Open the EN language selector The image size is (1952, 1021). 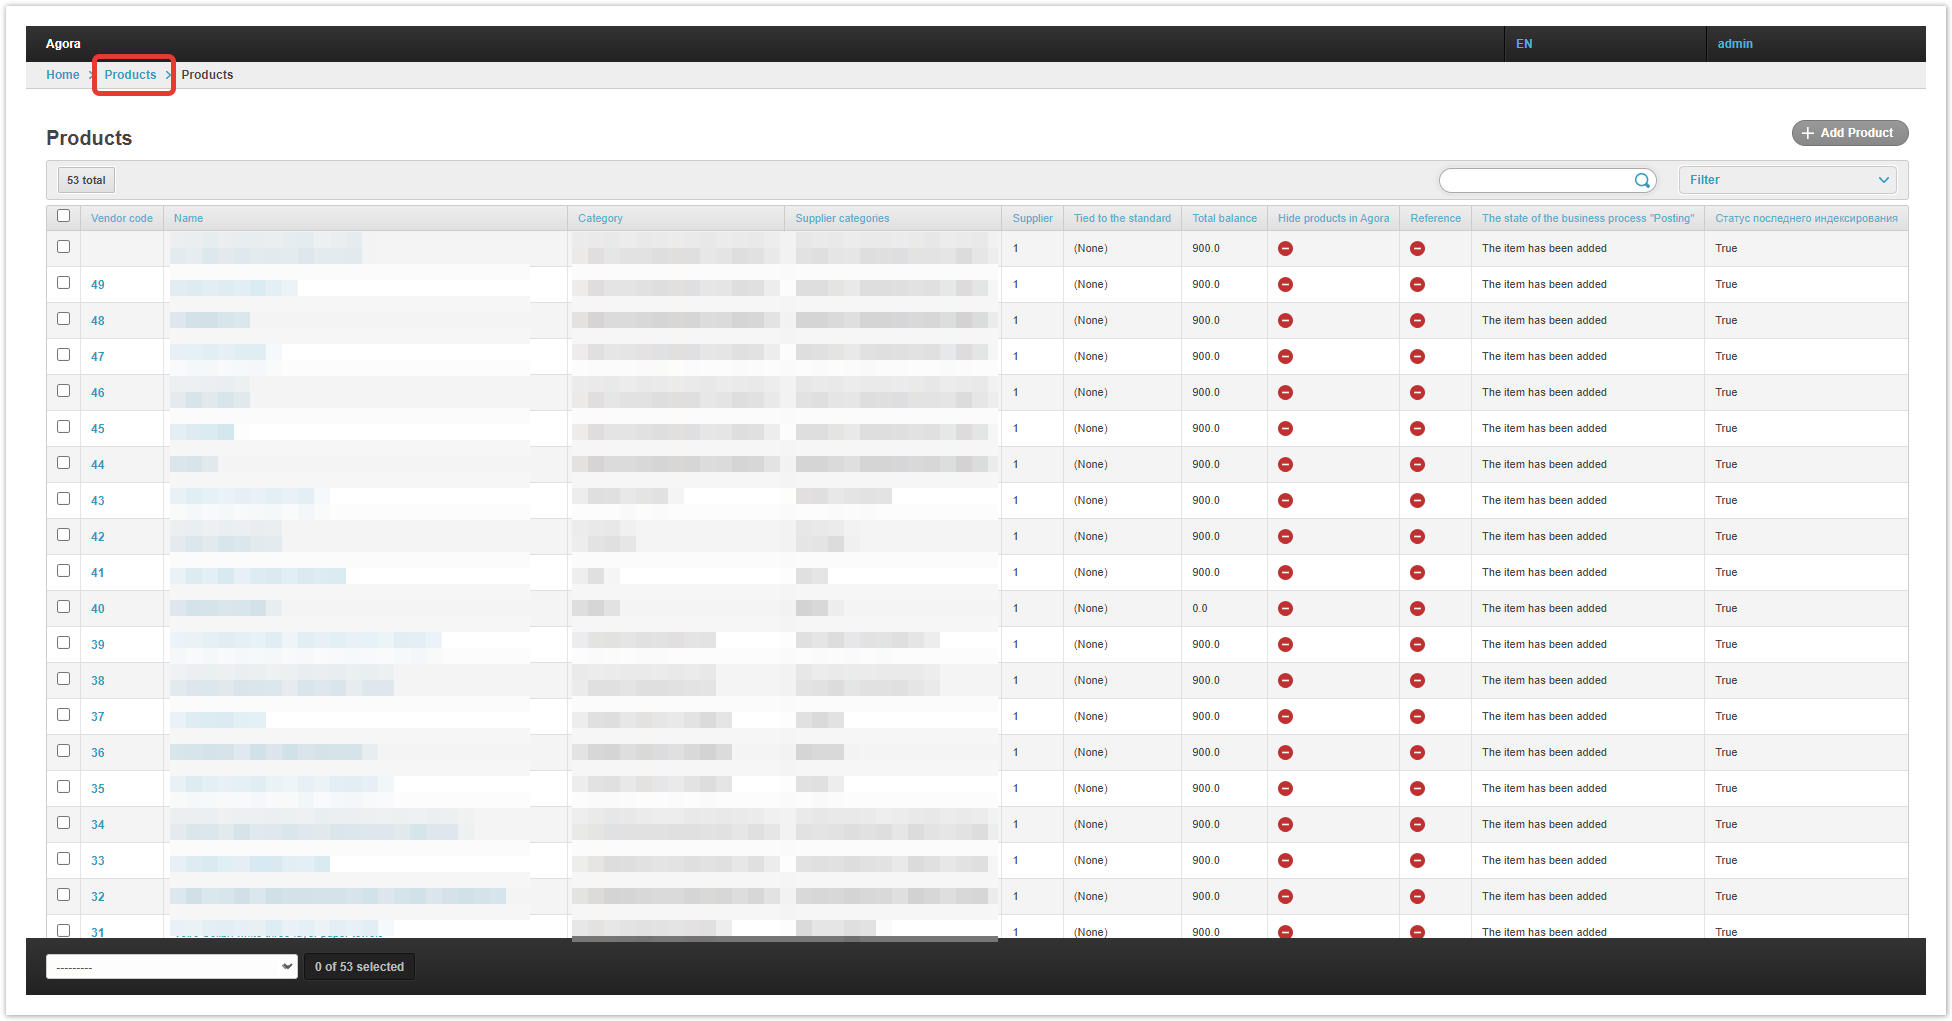coord(1523,44)
